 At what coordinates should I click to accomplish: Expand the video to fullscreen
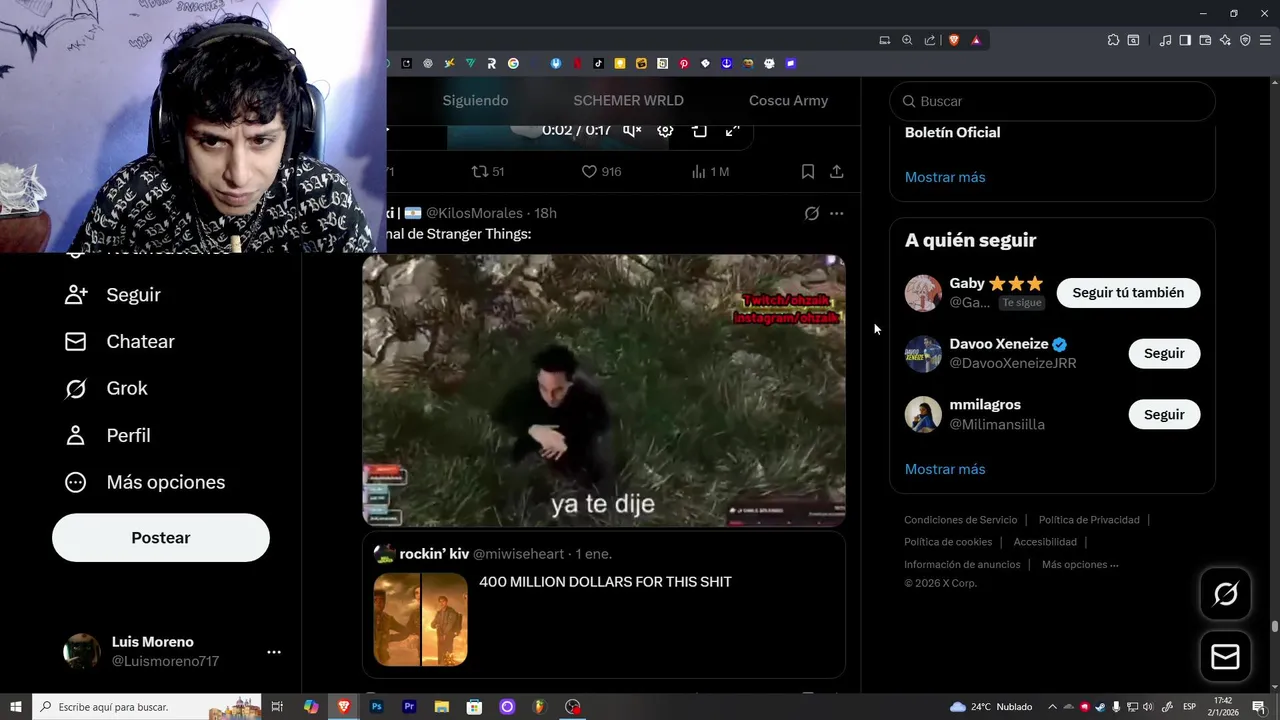click(x=732, y=131)
